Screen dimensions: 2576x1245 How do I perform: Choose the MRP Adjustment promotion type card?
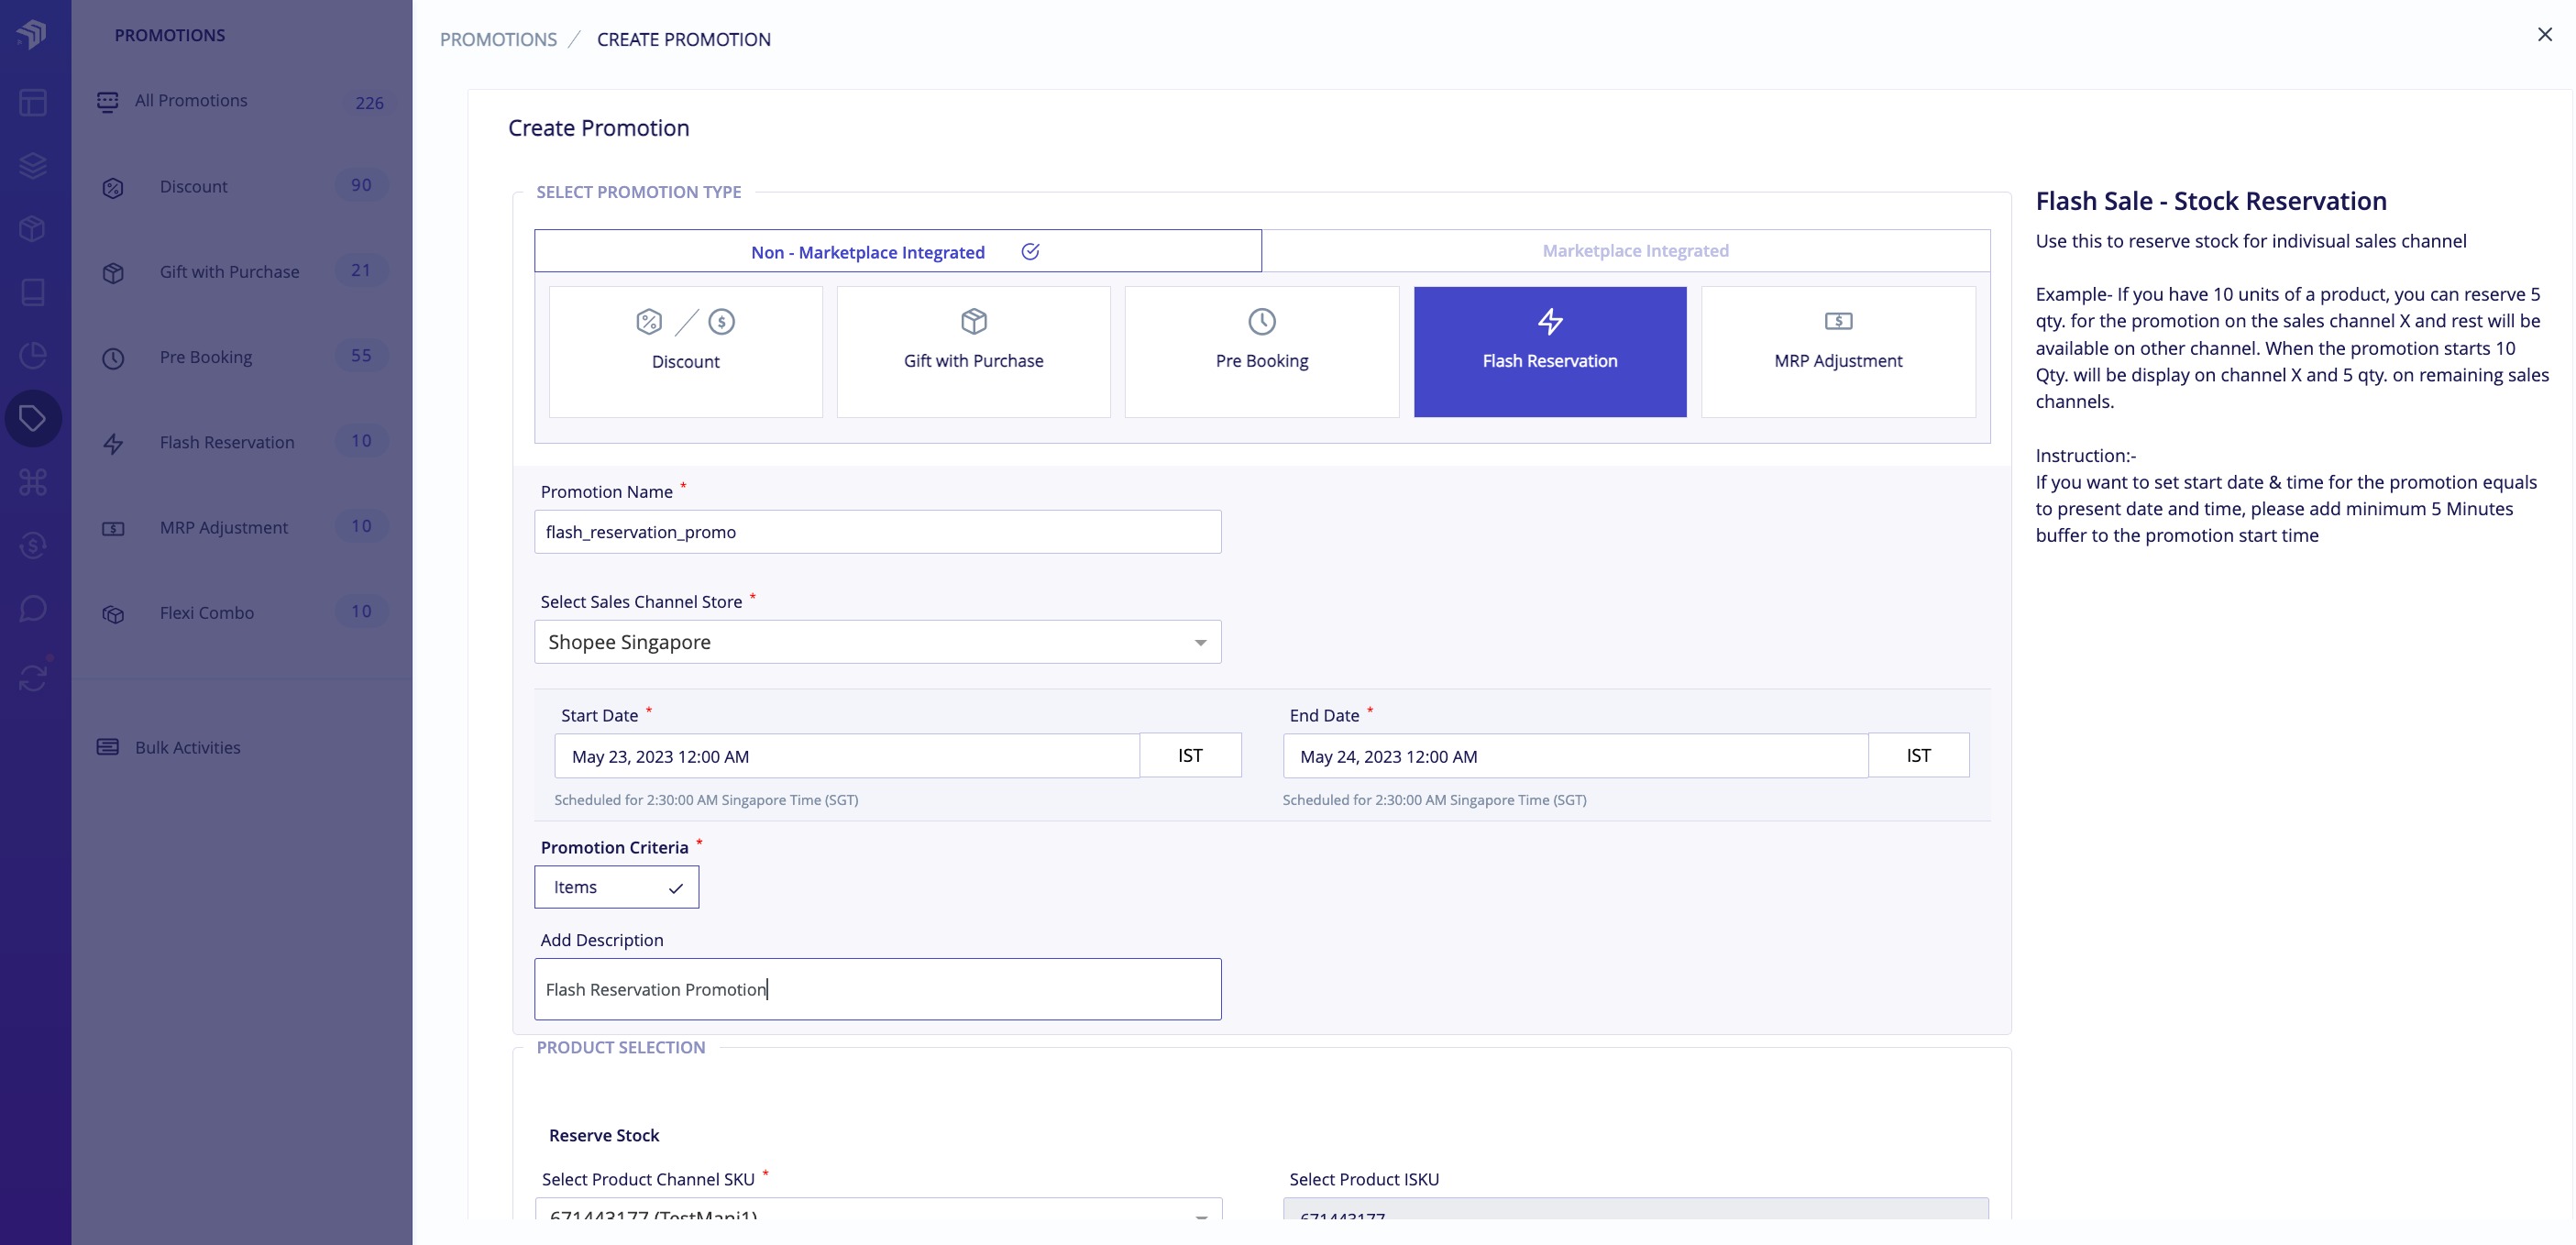[x=1838, y=352]
